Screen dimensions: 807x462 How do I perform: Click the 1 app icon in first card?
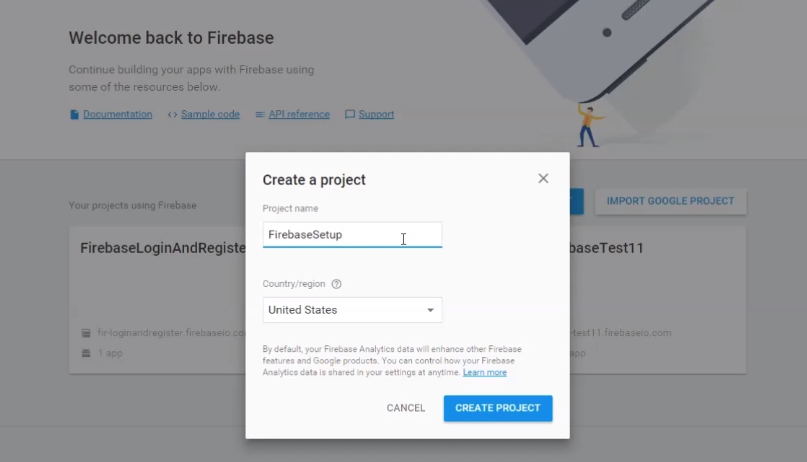click(87, 353)
